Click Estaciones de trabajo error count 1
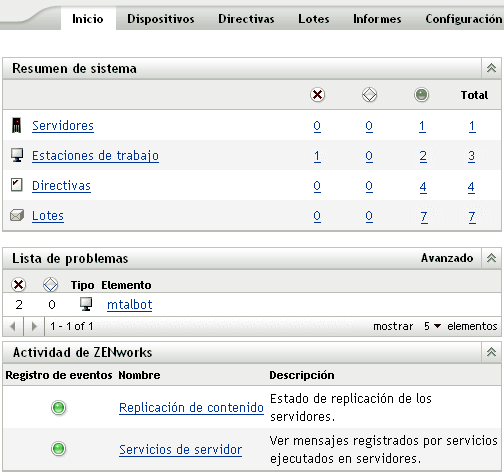 (x=317, y=156)
